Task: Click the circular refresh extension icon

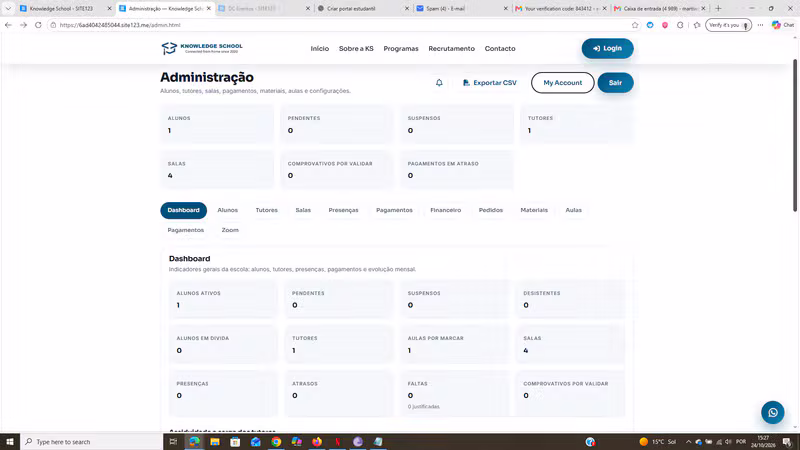Action: coord(680,25)
